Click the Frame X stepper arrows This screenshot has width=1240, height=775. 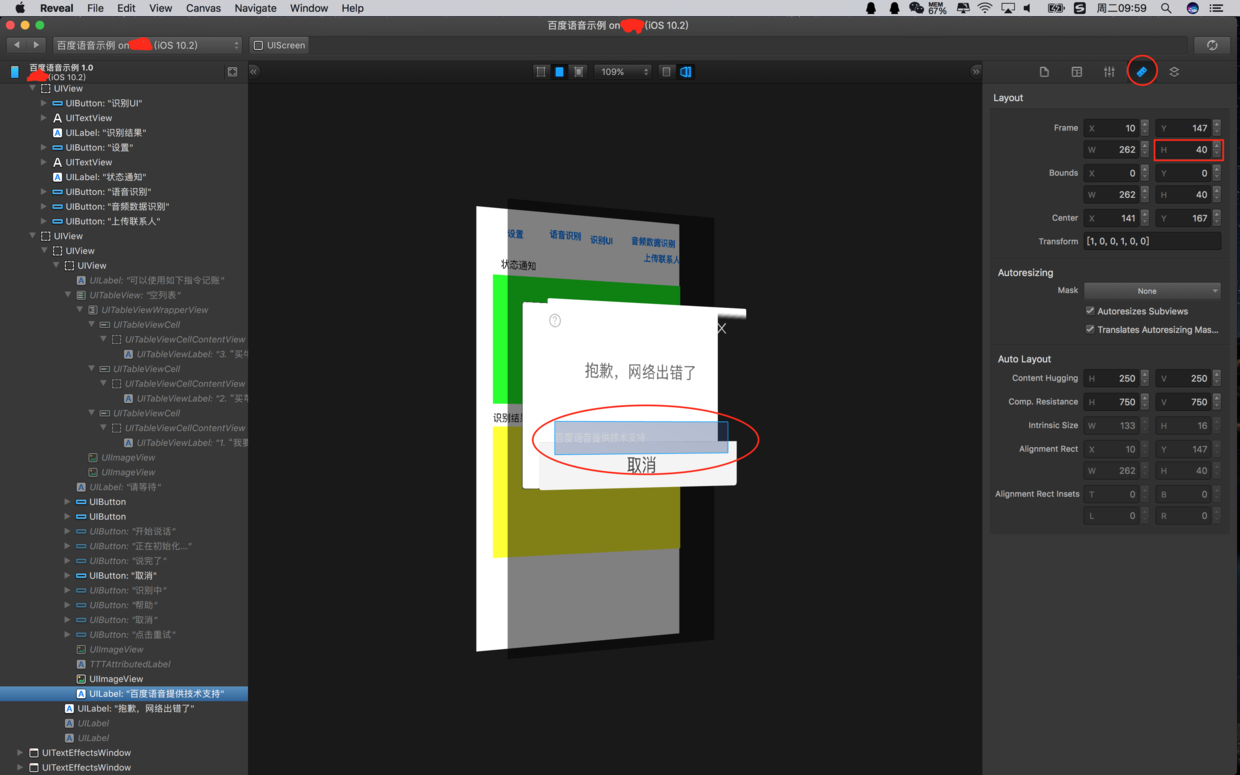(1145, 128)
